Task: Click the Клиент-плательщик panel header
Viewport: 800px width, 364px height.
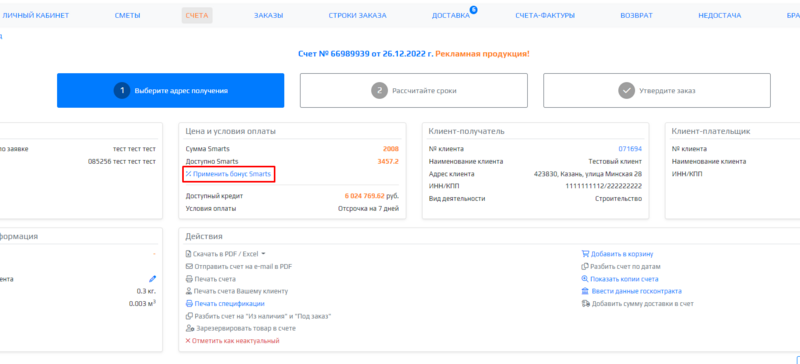Action: 711,132
